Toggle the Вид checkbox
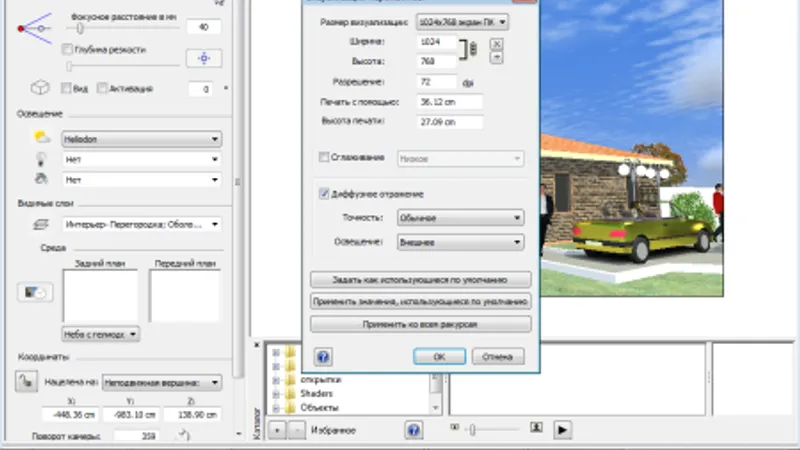 click(x=66, y=88)
